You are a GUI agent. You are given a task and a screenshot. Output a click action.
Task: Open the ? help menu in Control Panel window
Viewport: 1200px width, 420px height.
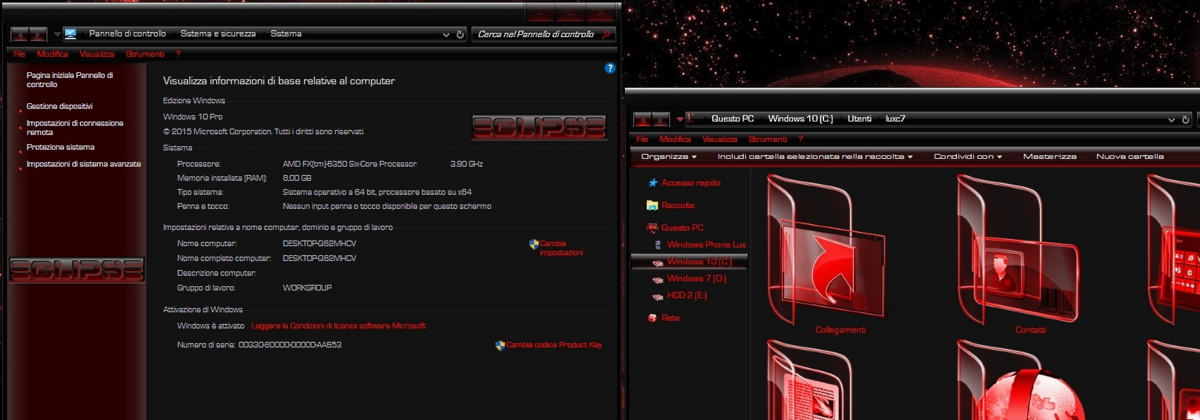(177, 54)
